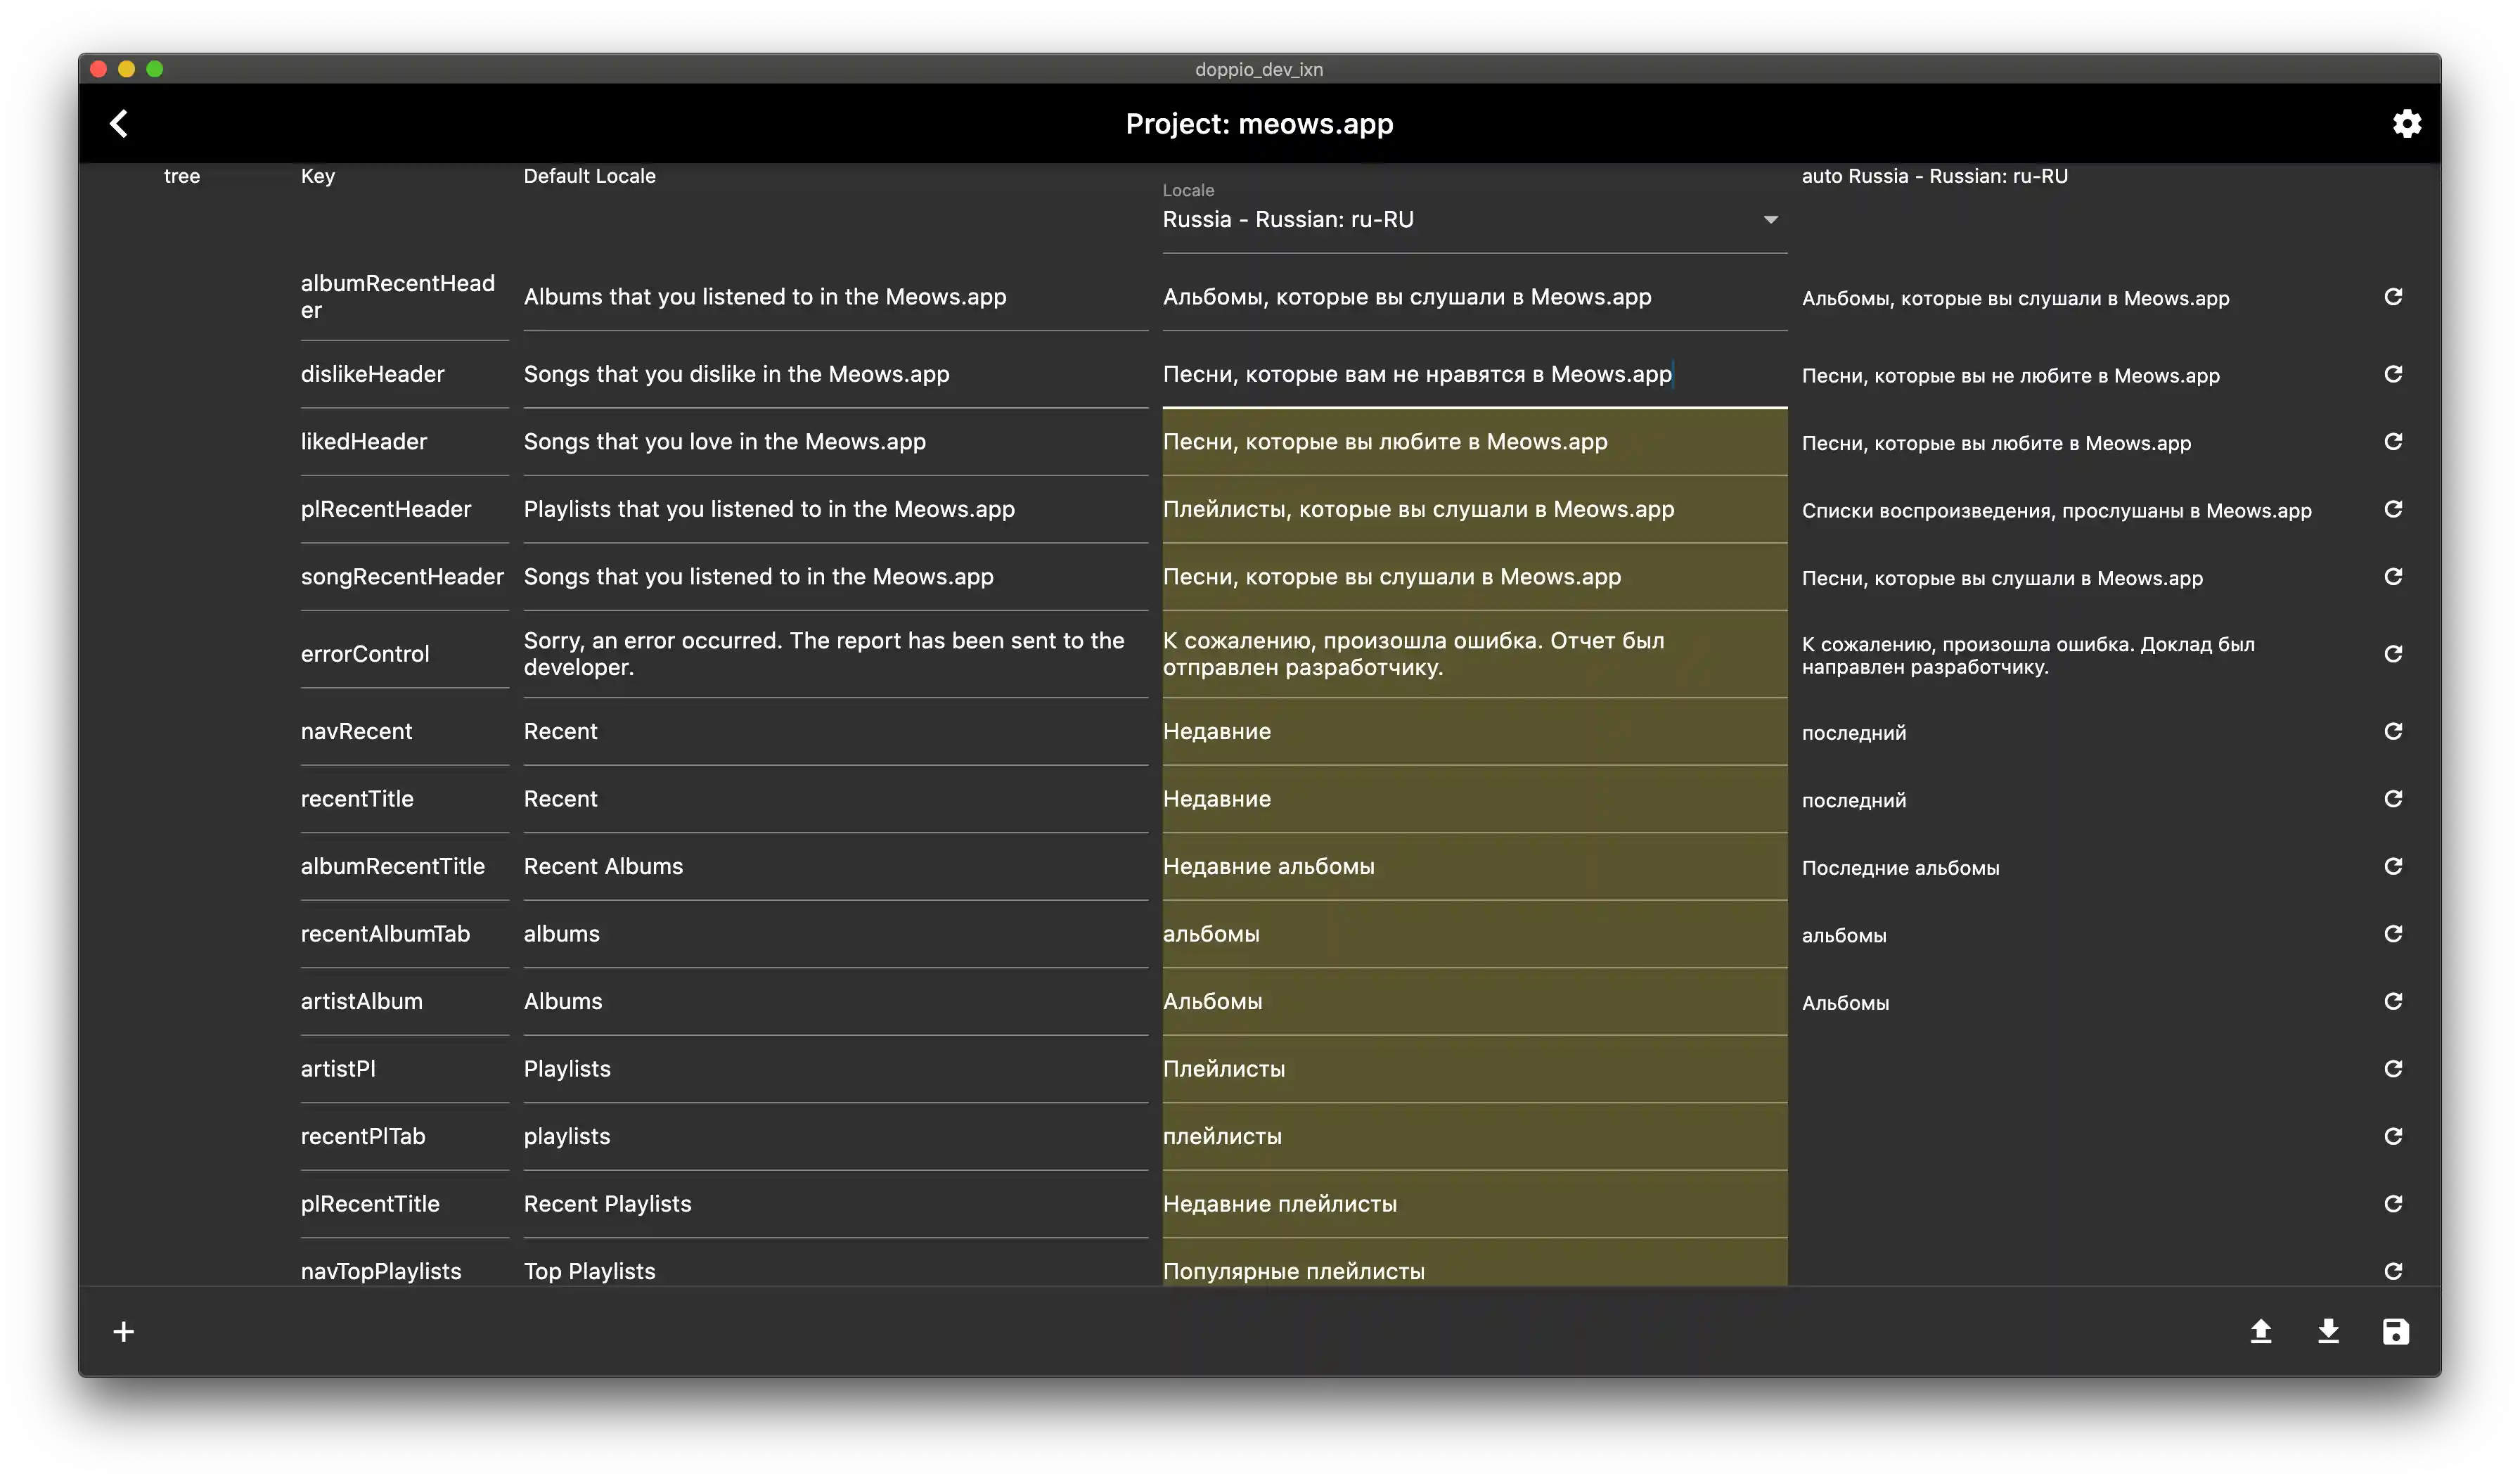Click the download icon in bottom bar
This screenshot has width=2520, height=1481.
coord(2328,1331)
